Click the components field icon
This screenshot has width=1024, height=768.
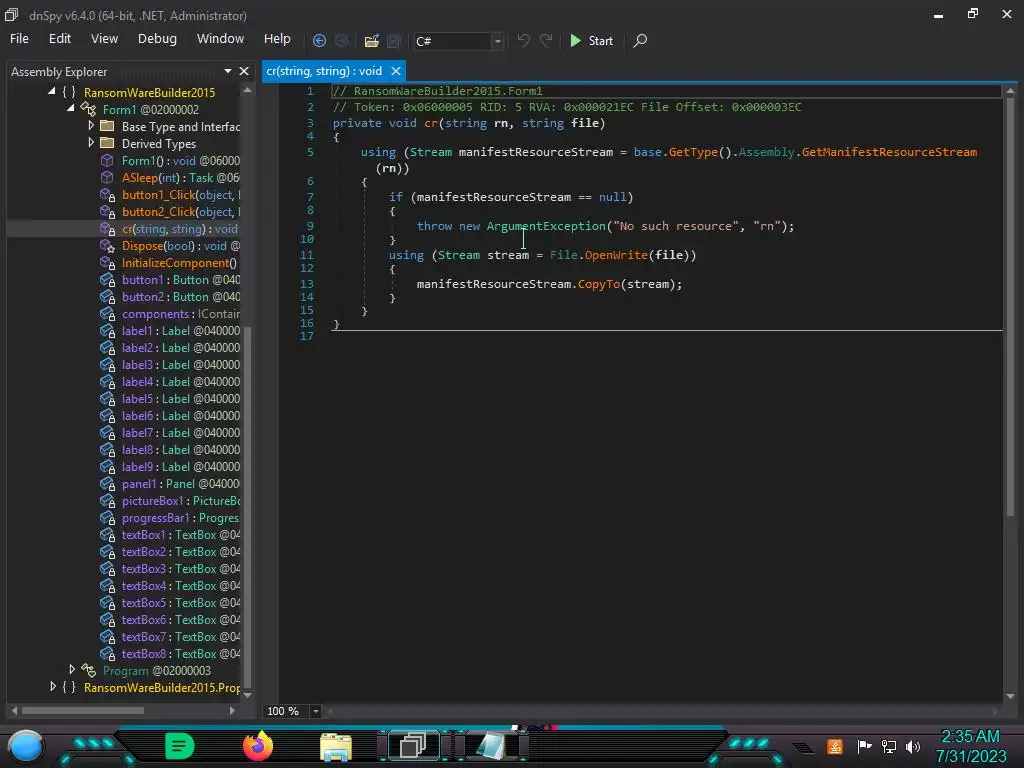point(107,313)
